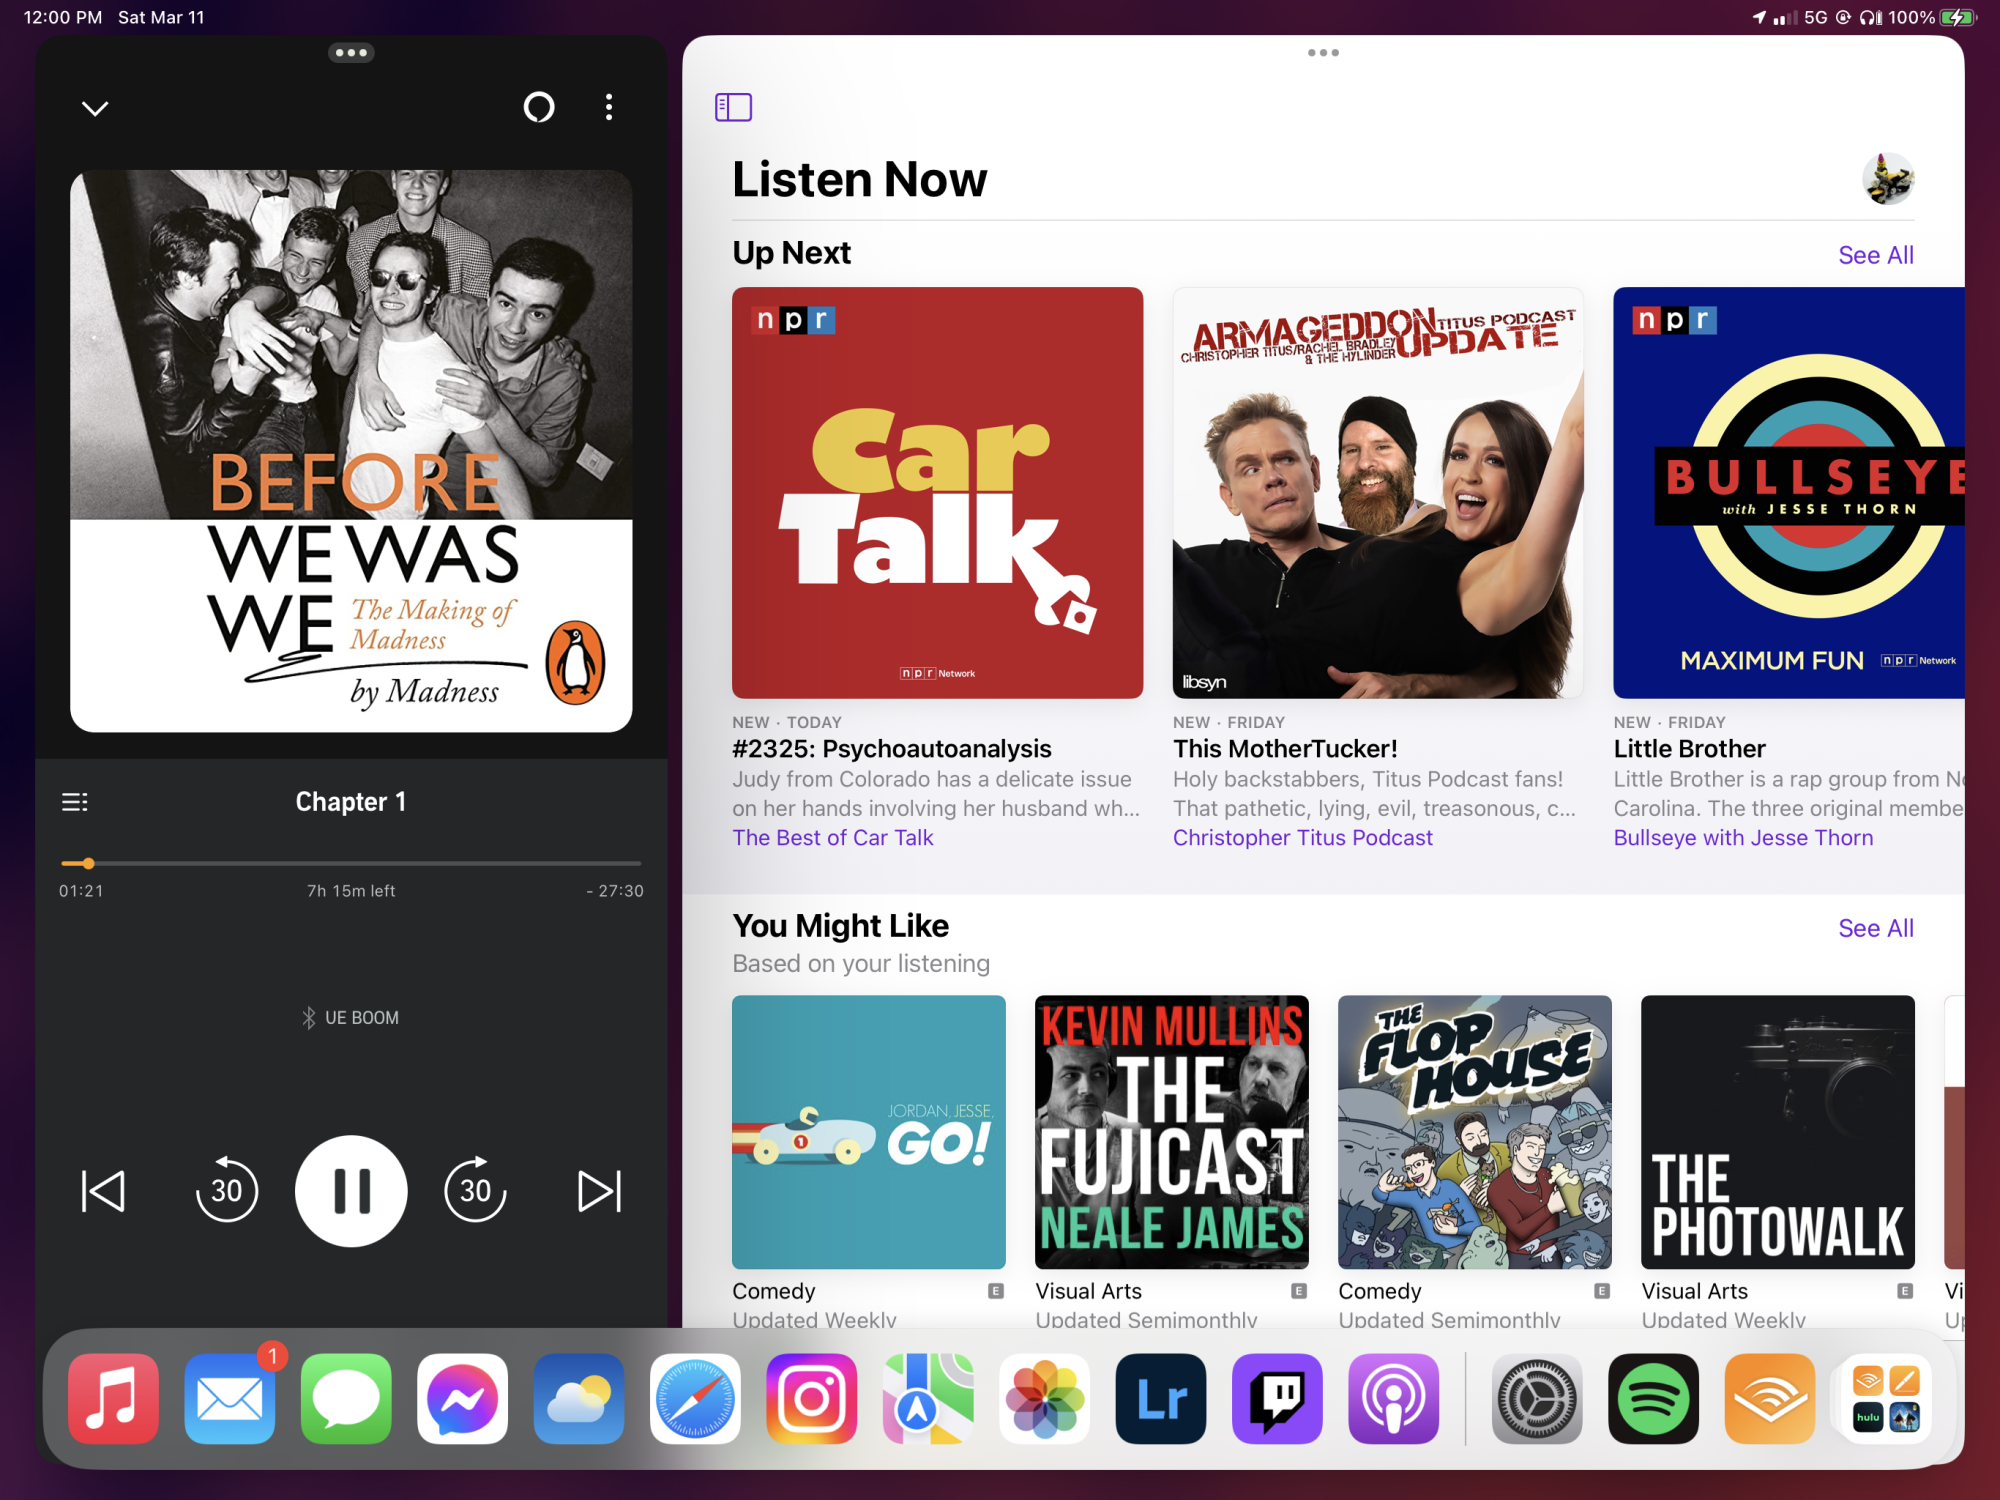Viewport: 2000px width, 1500px height.
Task: Open The Best of Car Talk link
Action: click(832, 838)
